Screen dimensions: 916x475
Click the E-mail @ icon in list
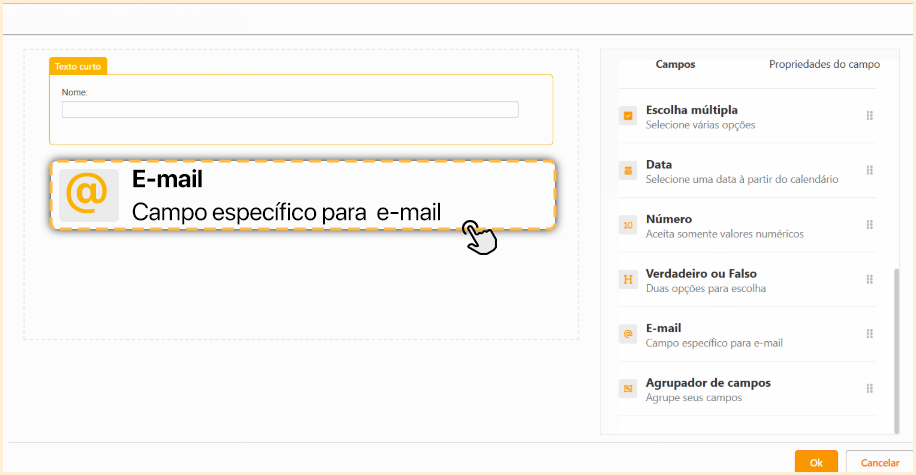pyautogui.click(x=628, y=334)
